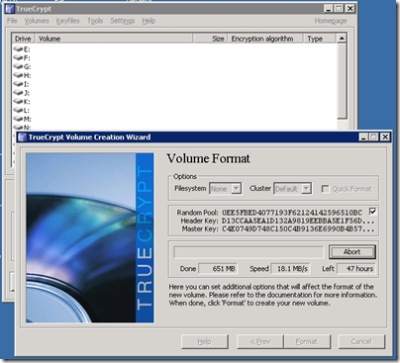Screen dimensions: 400x363
Task: Click the TrueCrypt main window title icon
Action: [10, 9]
